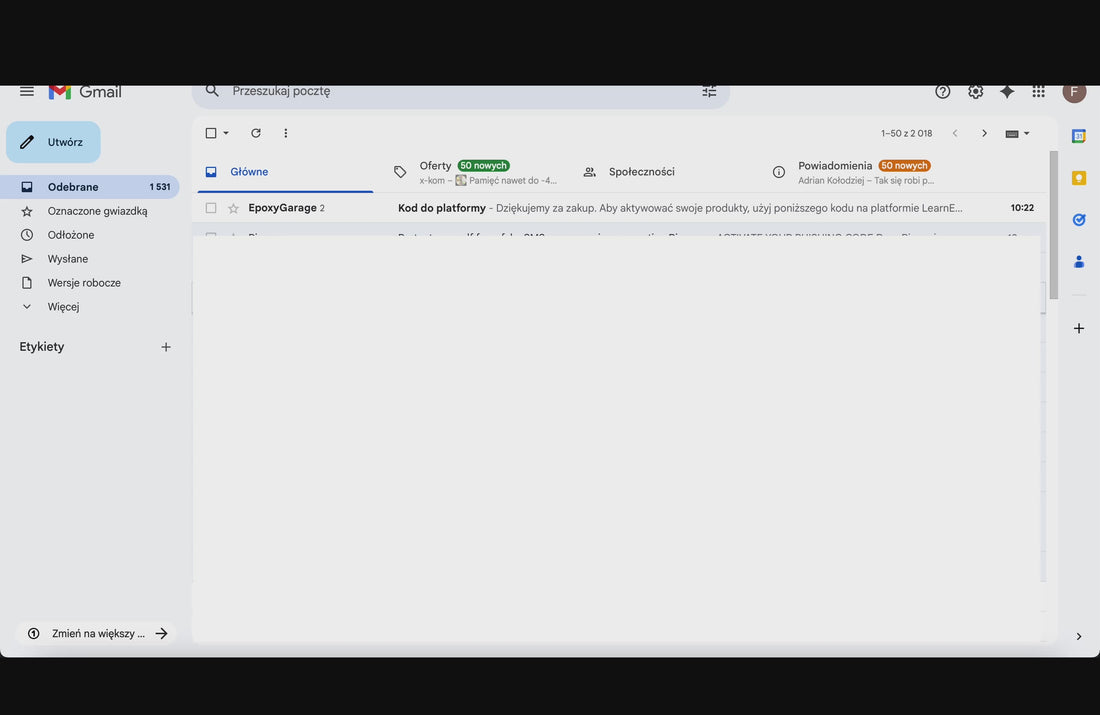Image resolution: width=1100 pixels, height=715 pixels.
Task: Open the main menu hamburger icon
Action: tap(27, 91)
